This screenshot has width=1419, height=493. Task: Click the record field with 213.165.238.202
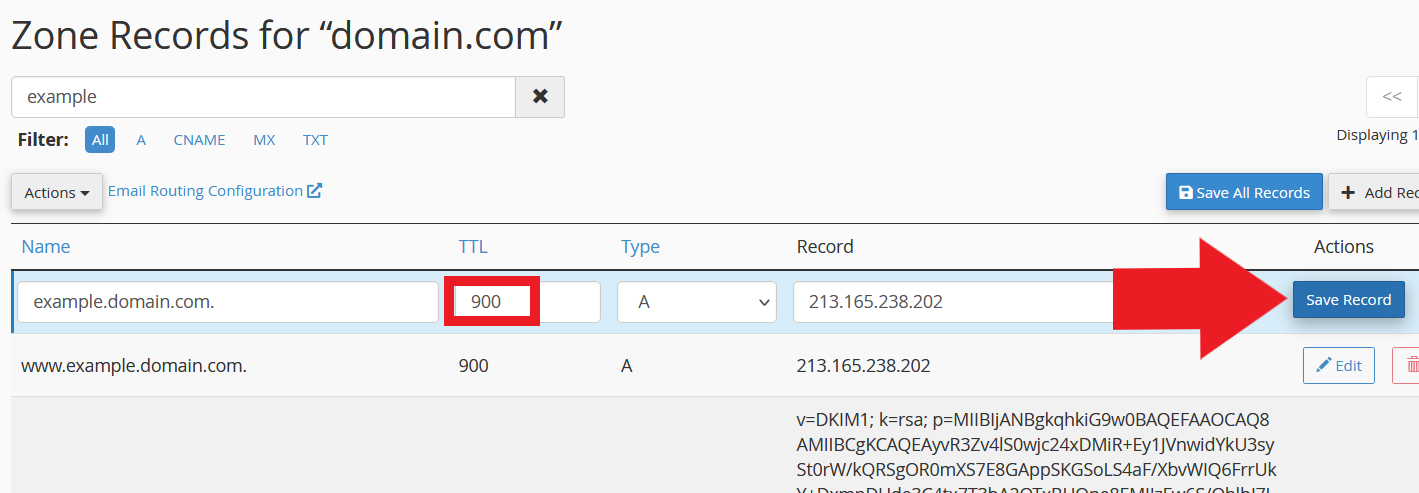coord(955,301)
